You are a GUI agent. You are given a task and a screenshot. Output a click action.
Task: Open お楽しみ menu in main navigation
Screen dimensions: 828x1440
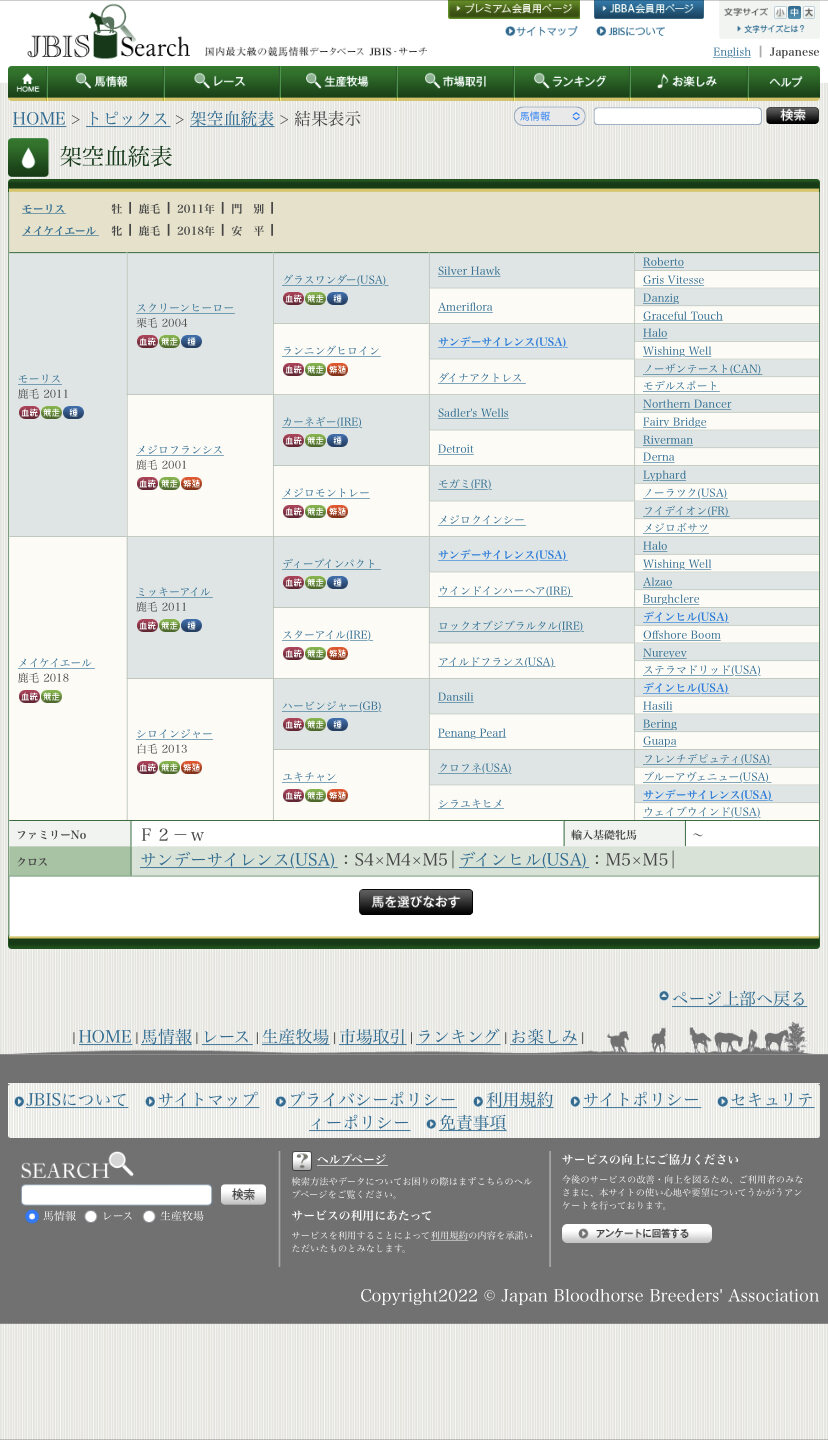coord(689,82)
